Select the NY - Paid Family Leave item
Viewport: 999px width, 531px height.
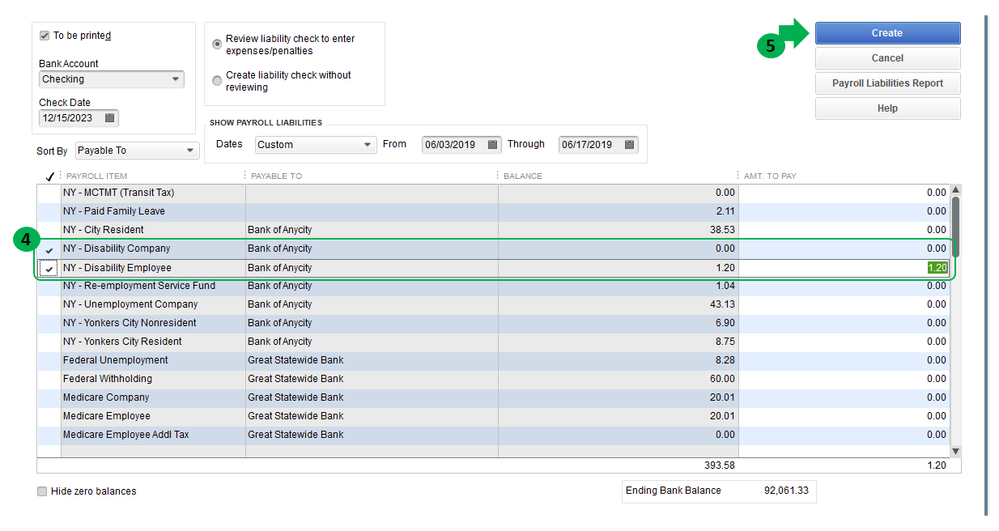113,211
